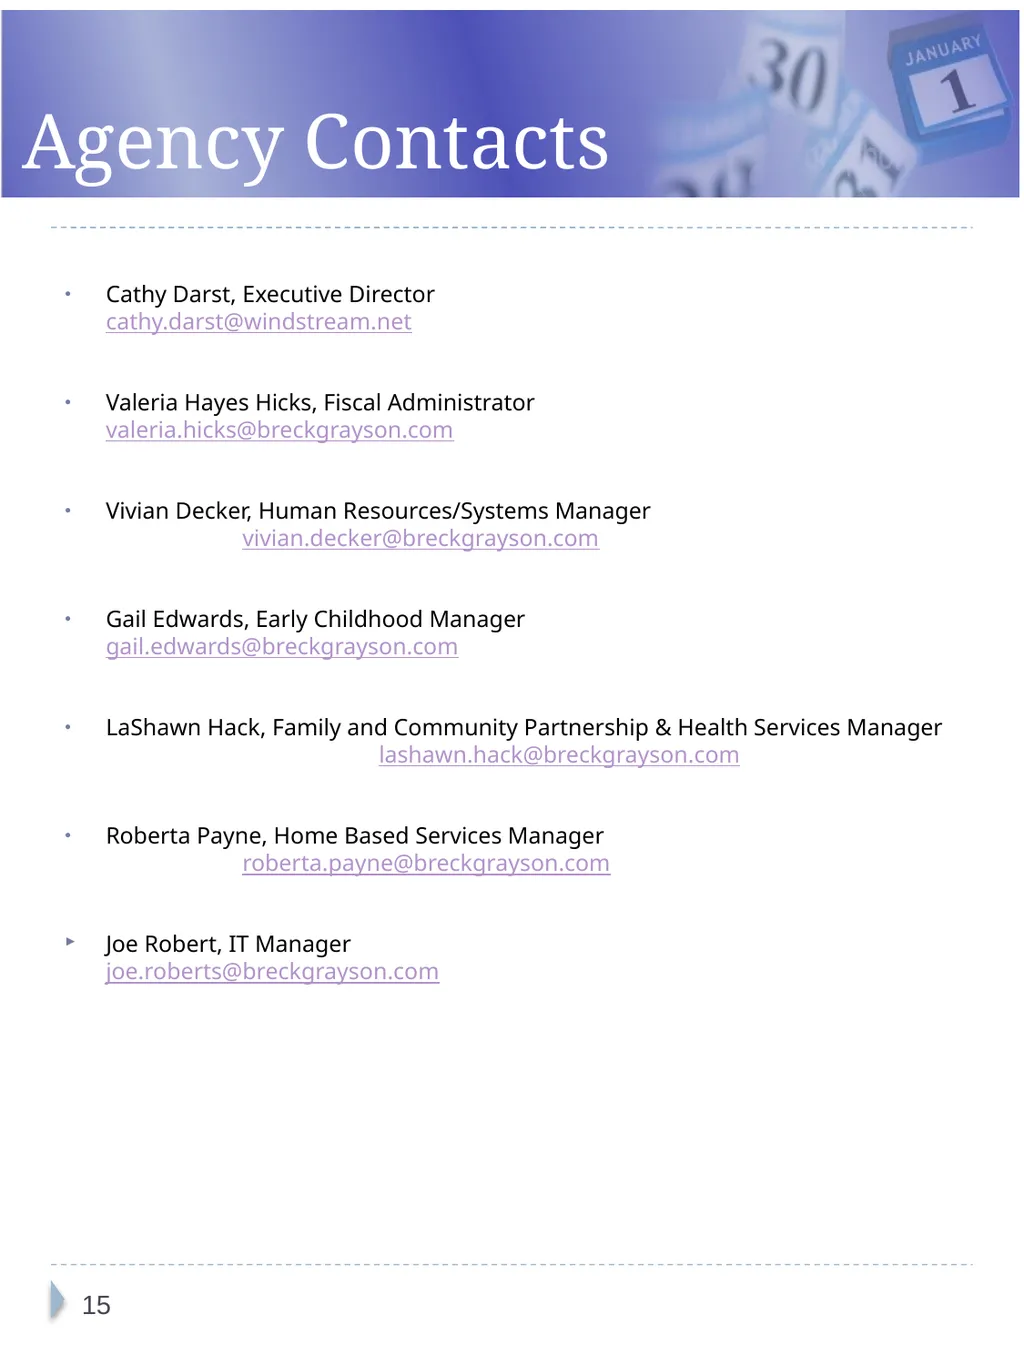This screenshot has width=1024, height=1365.
Task: Click the slide number 15
Action: pyautogui.click(x=96, y=1305)
